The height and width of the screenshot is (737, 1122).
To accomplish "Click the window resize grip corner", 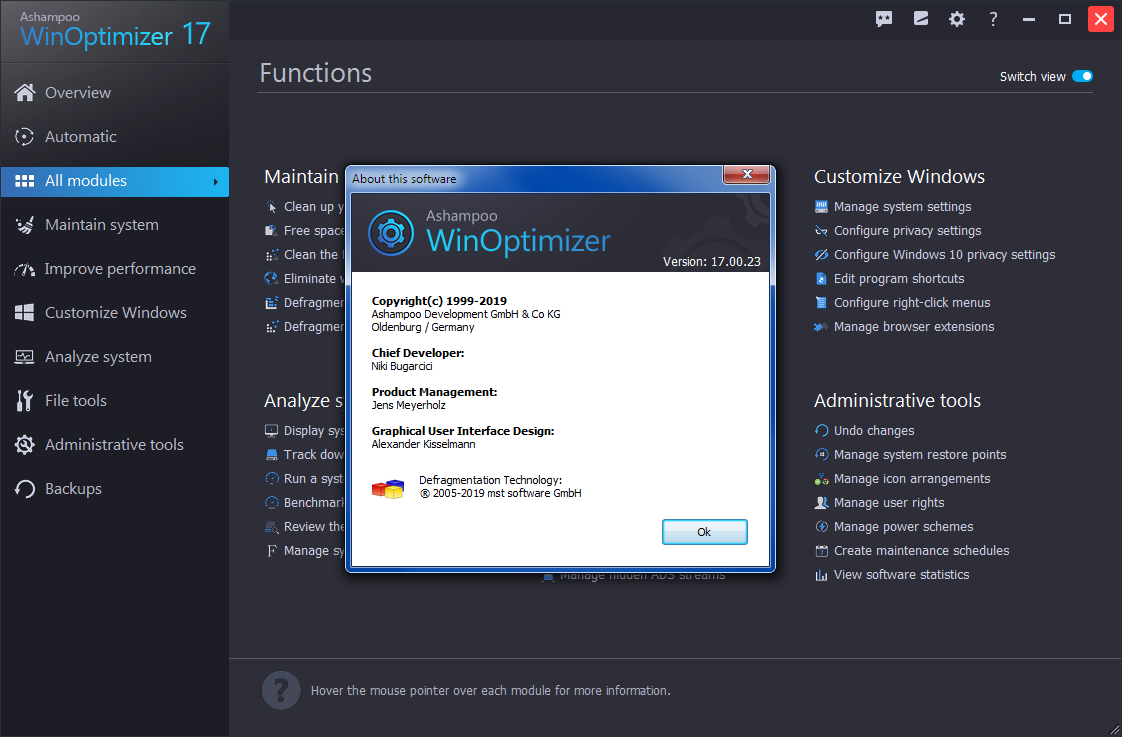I will coord(1114,729).
